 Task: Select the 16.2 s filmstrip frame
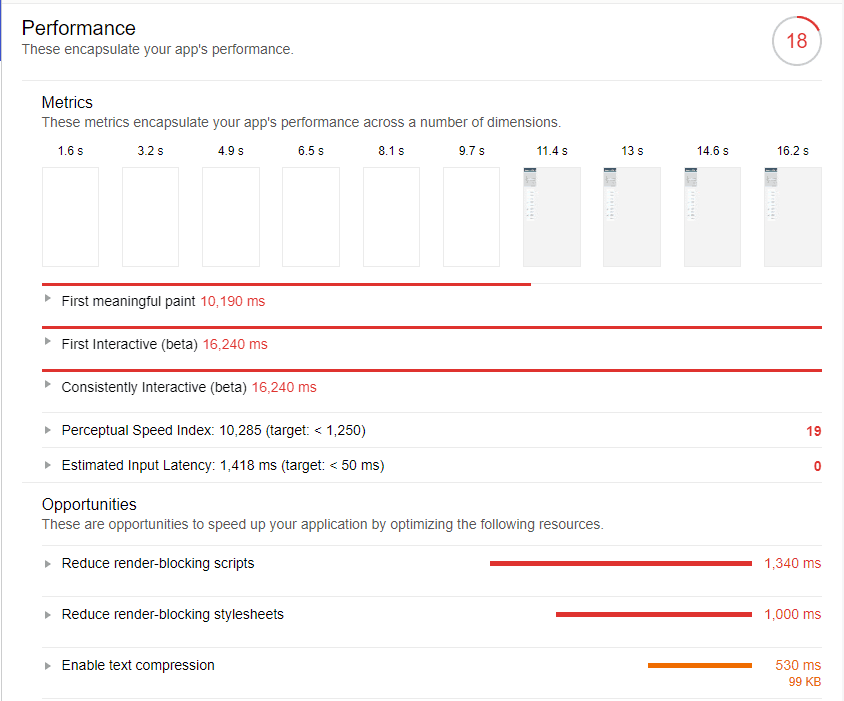[792, 217]
